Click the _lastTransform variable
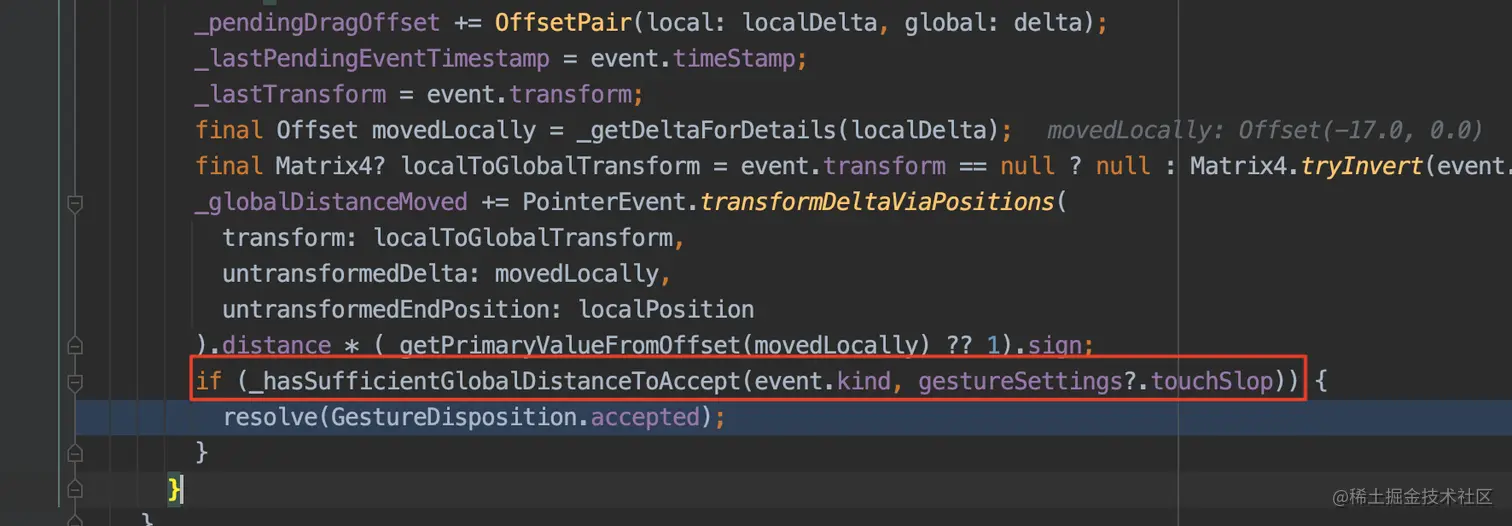 [290, 95]
